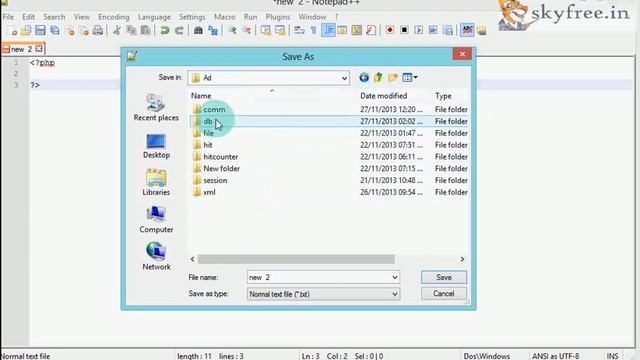Viewport: 640px width, 360px height.
Task: Sort by the Date modified column header
Action: [384, 96]
